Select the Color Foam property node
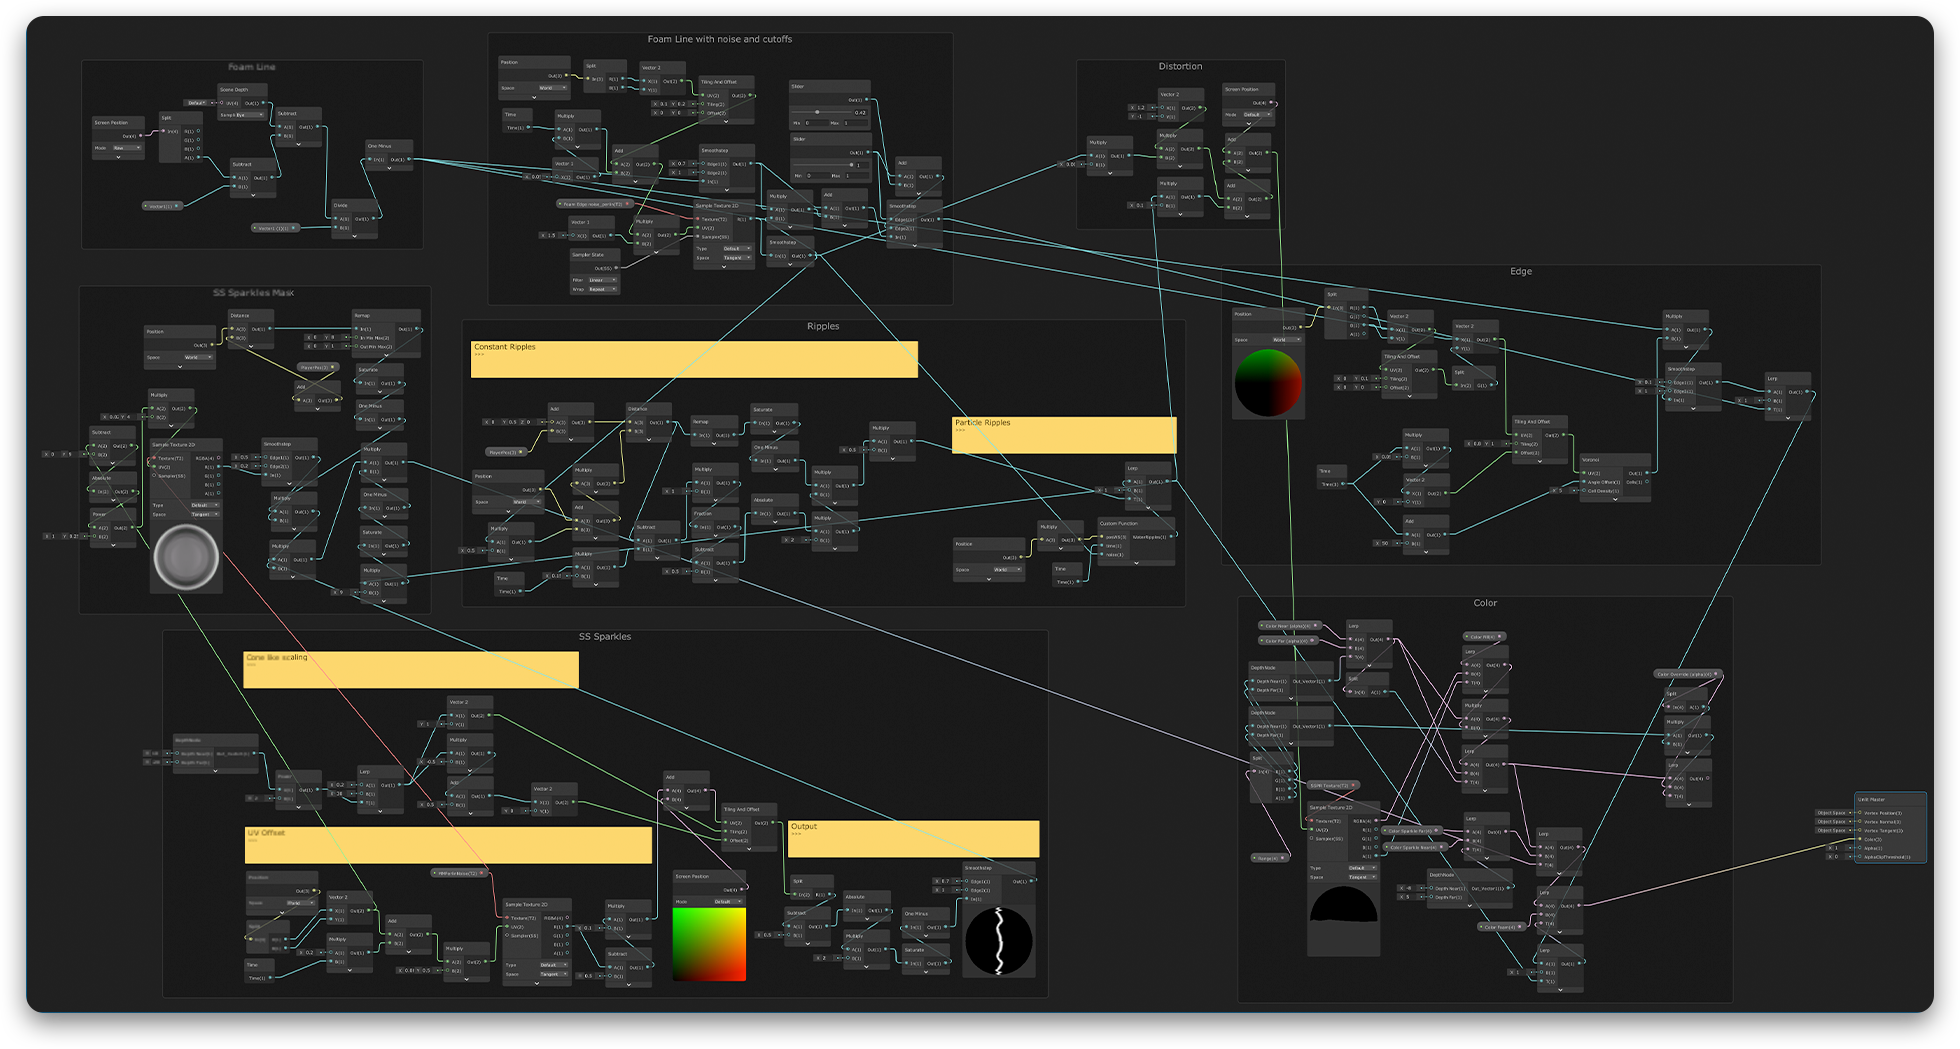 pos(1502,926)
